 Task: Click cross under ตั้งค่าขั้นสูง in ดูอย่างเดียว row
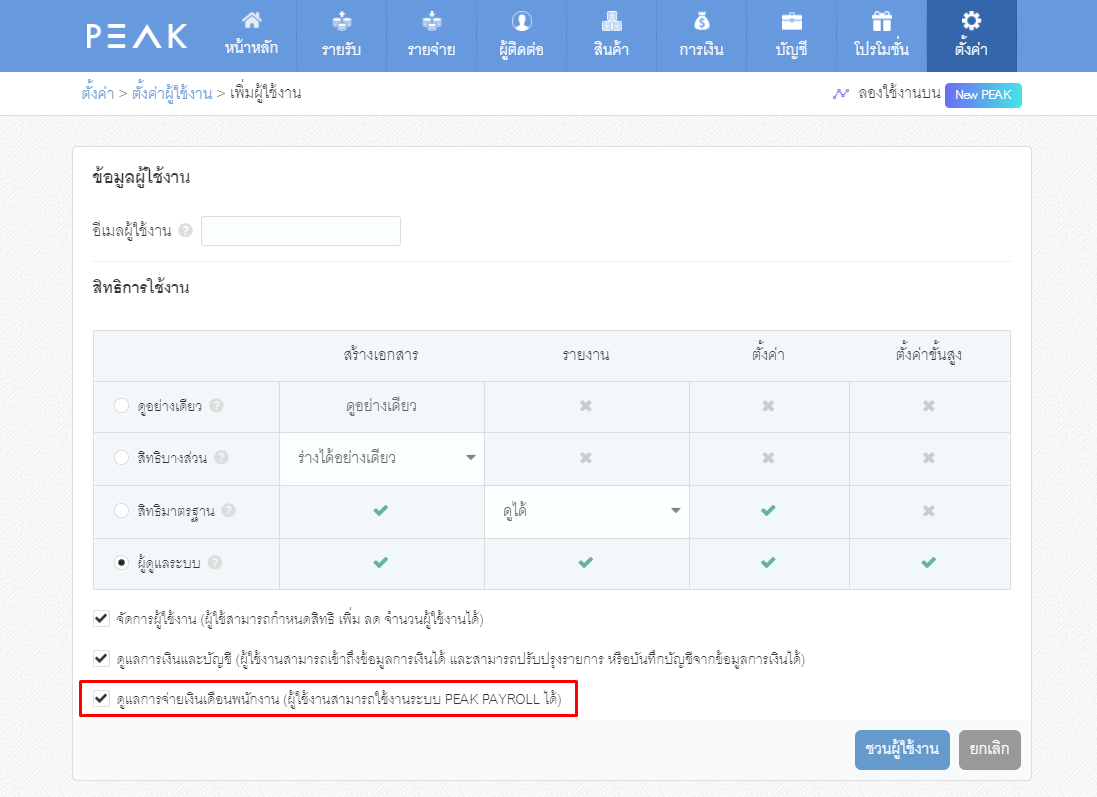pyautogui.click(x=928, y=406)
